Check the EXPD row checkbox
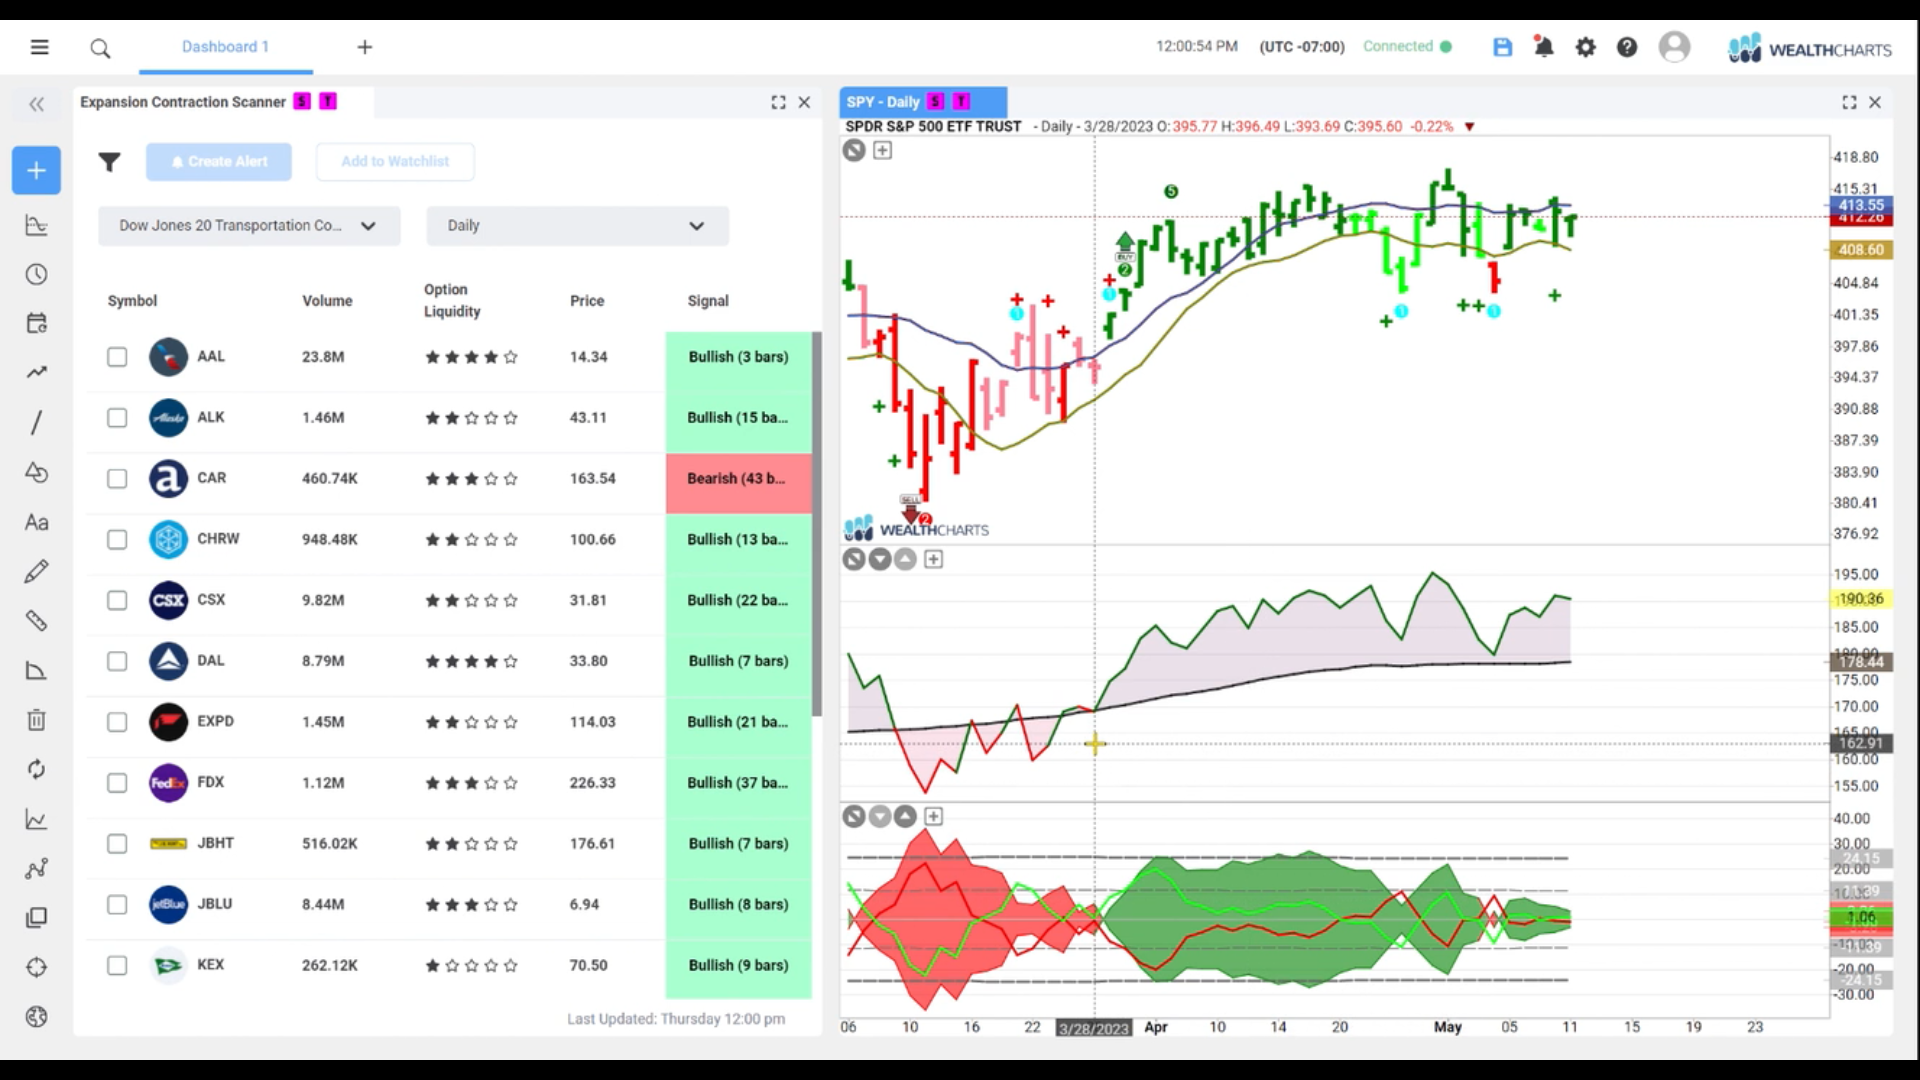 coord(117,722)
